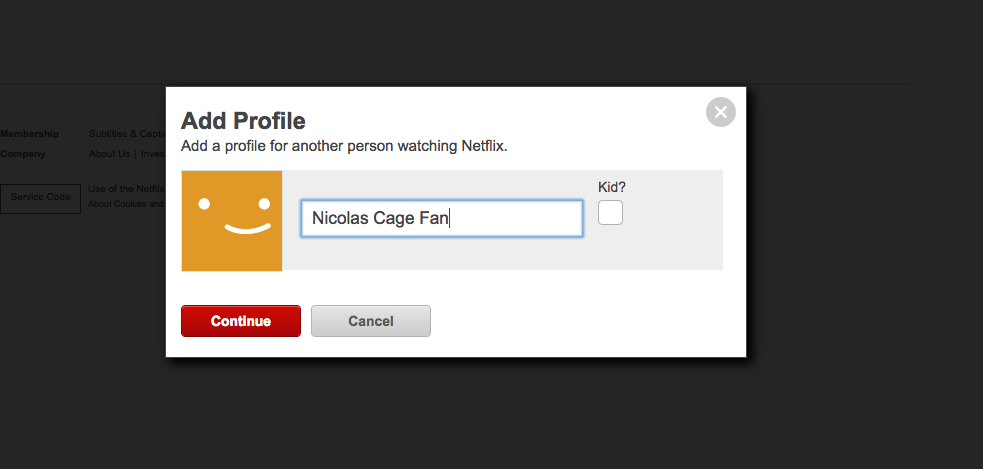Click into the profile name field
The width and height of the screenshot is (983, 469).
[x=441, y=218]
